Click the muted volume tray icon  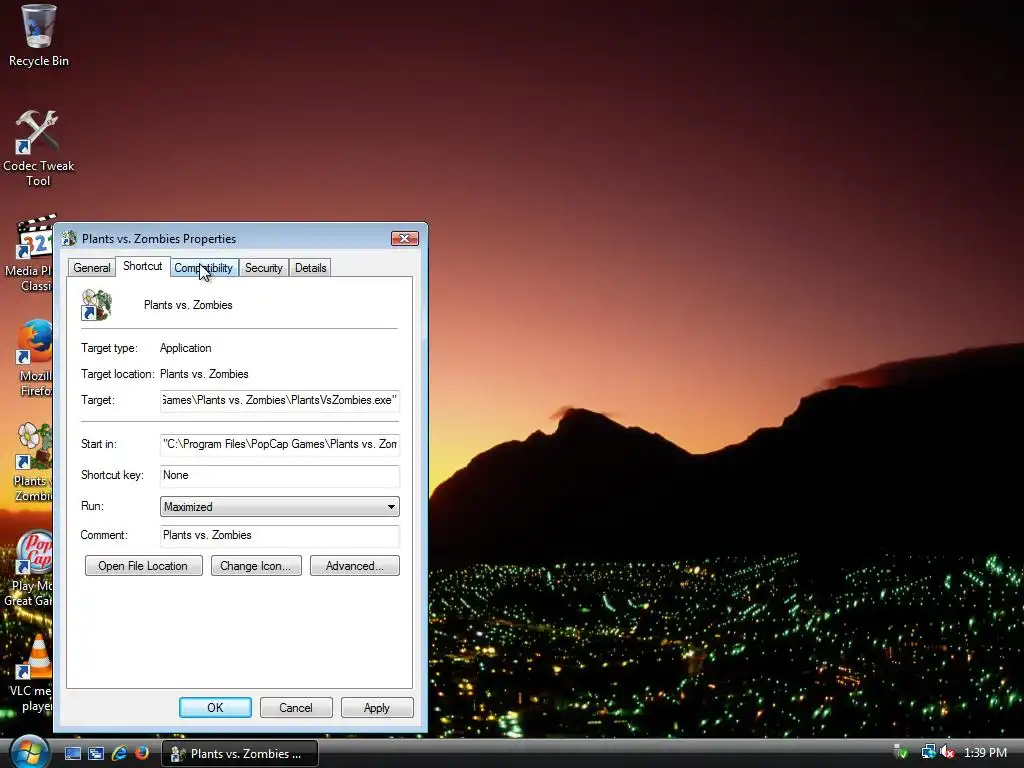[x=946, y=752]
